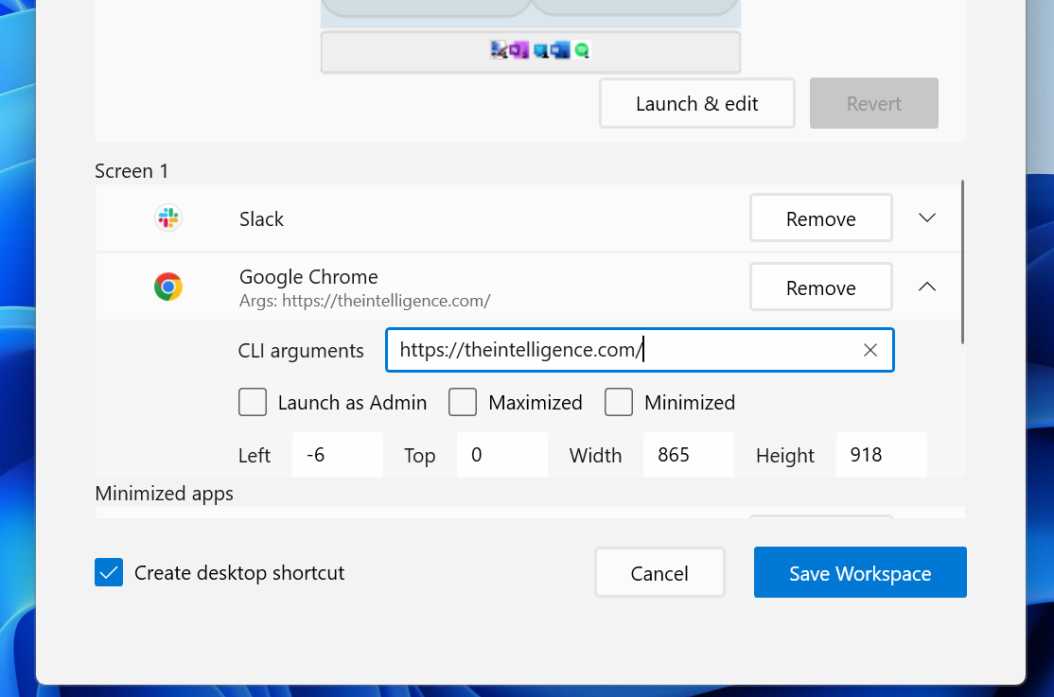Expand the Slack entry details
The image size is (1054, 697).
coord(927,217)
